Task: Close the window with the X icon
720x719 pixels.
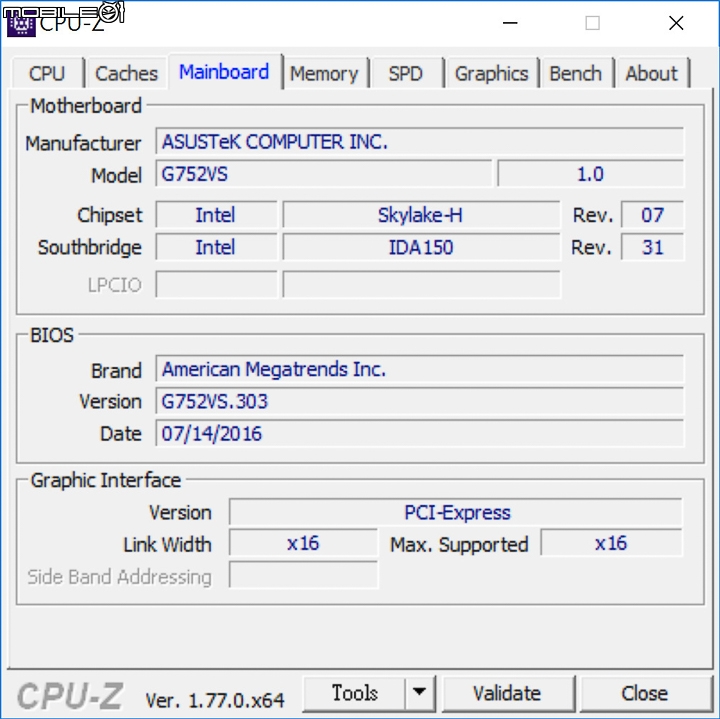Action: pos(676,23)
